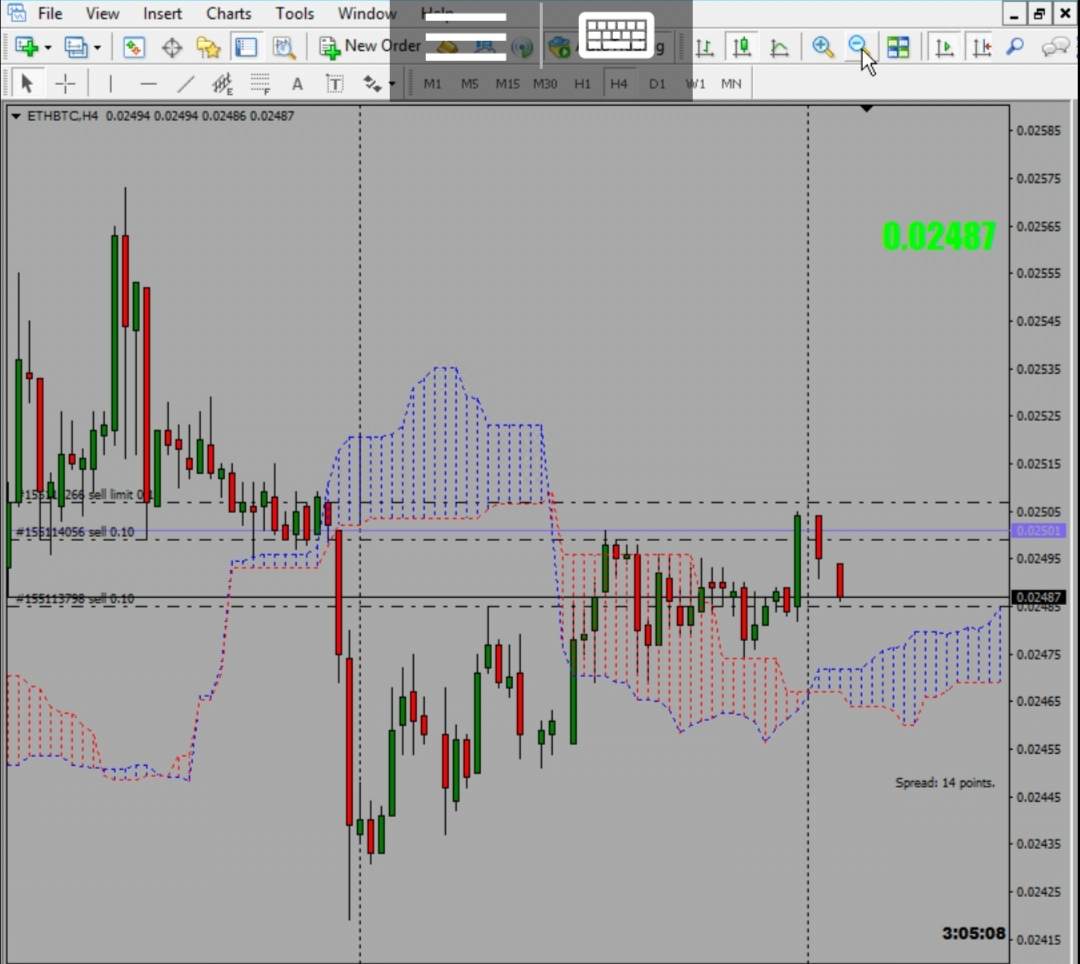Select the Text Label tool

[334, 84]
